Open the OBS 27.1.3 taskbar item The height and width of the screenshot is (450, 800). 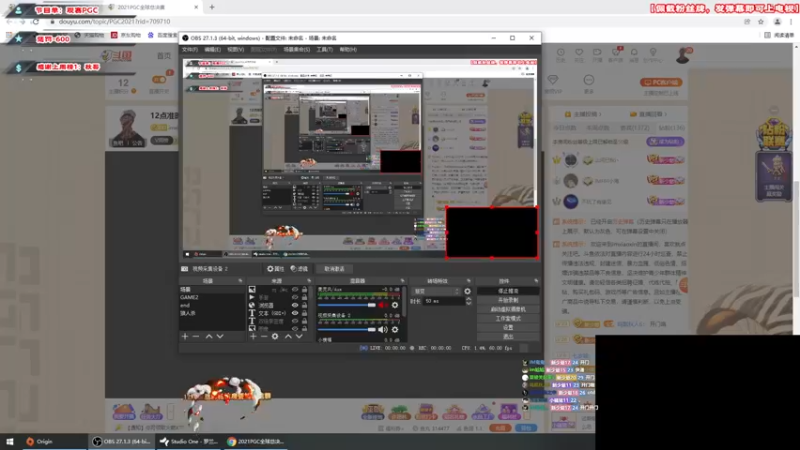tap(122, 441)
